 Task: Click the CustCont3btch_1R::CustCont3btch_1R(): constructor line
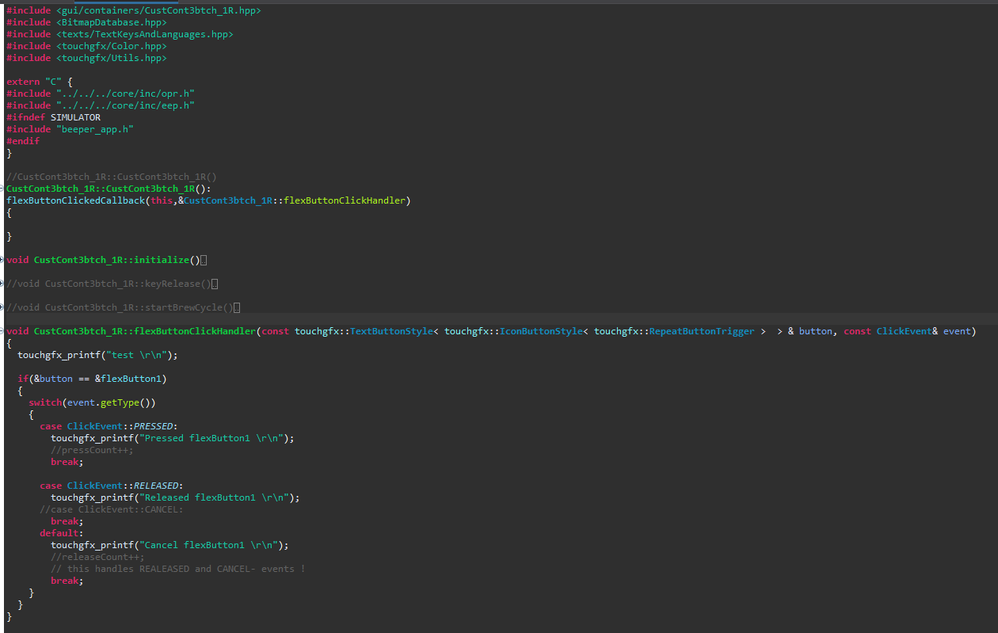pos(109,189)
